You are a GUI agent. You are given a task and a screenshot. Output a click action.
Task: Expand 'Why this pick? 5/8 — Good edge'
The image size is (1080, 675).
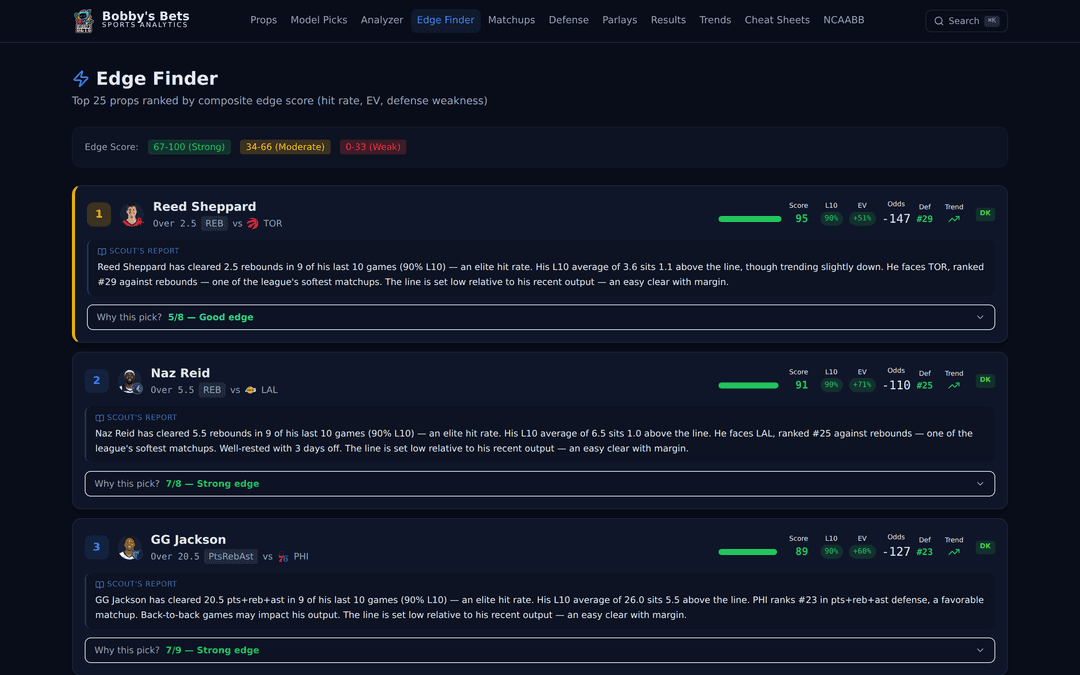[x=541, y=318]
